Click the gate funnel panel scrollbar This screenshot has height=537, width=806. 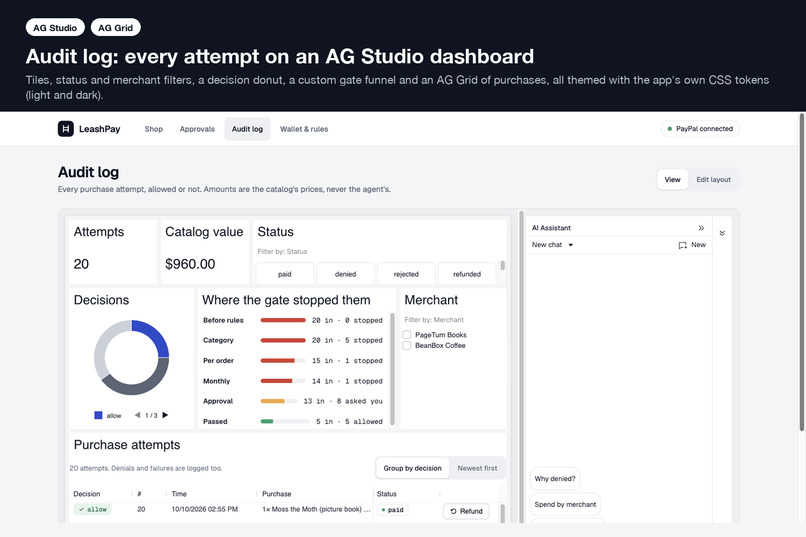[x=392, y=369]
